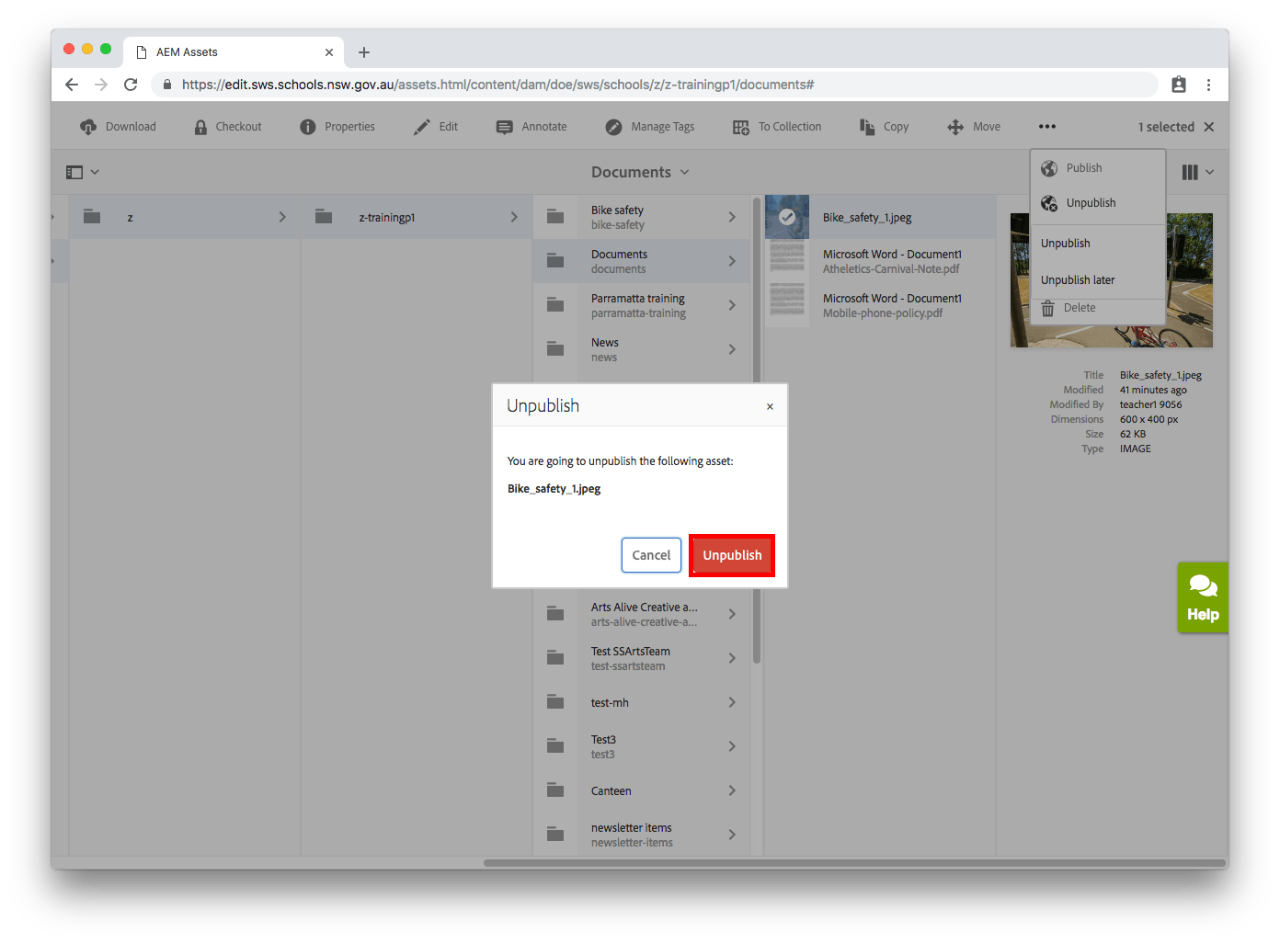Viewport: 1280px width, 943px height.
Task: Click the Move arrows icon
Action: pos(955,127)
